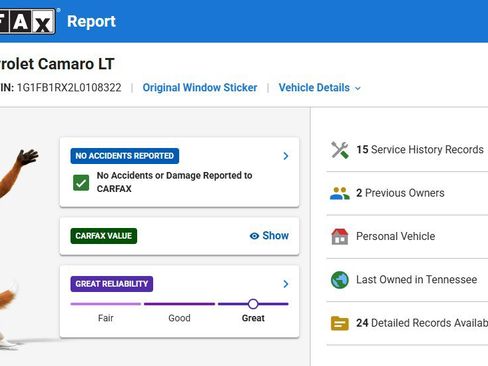Show the CARFAX Value

point(269,236)
